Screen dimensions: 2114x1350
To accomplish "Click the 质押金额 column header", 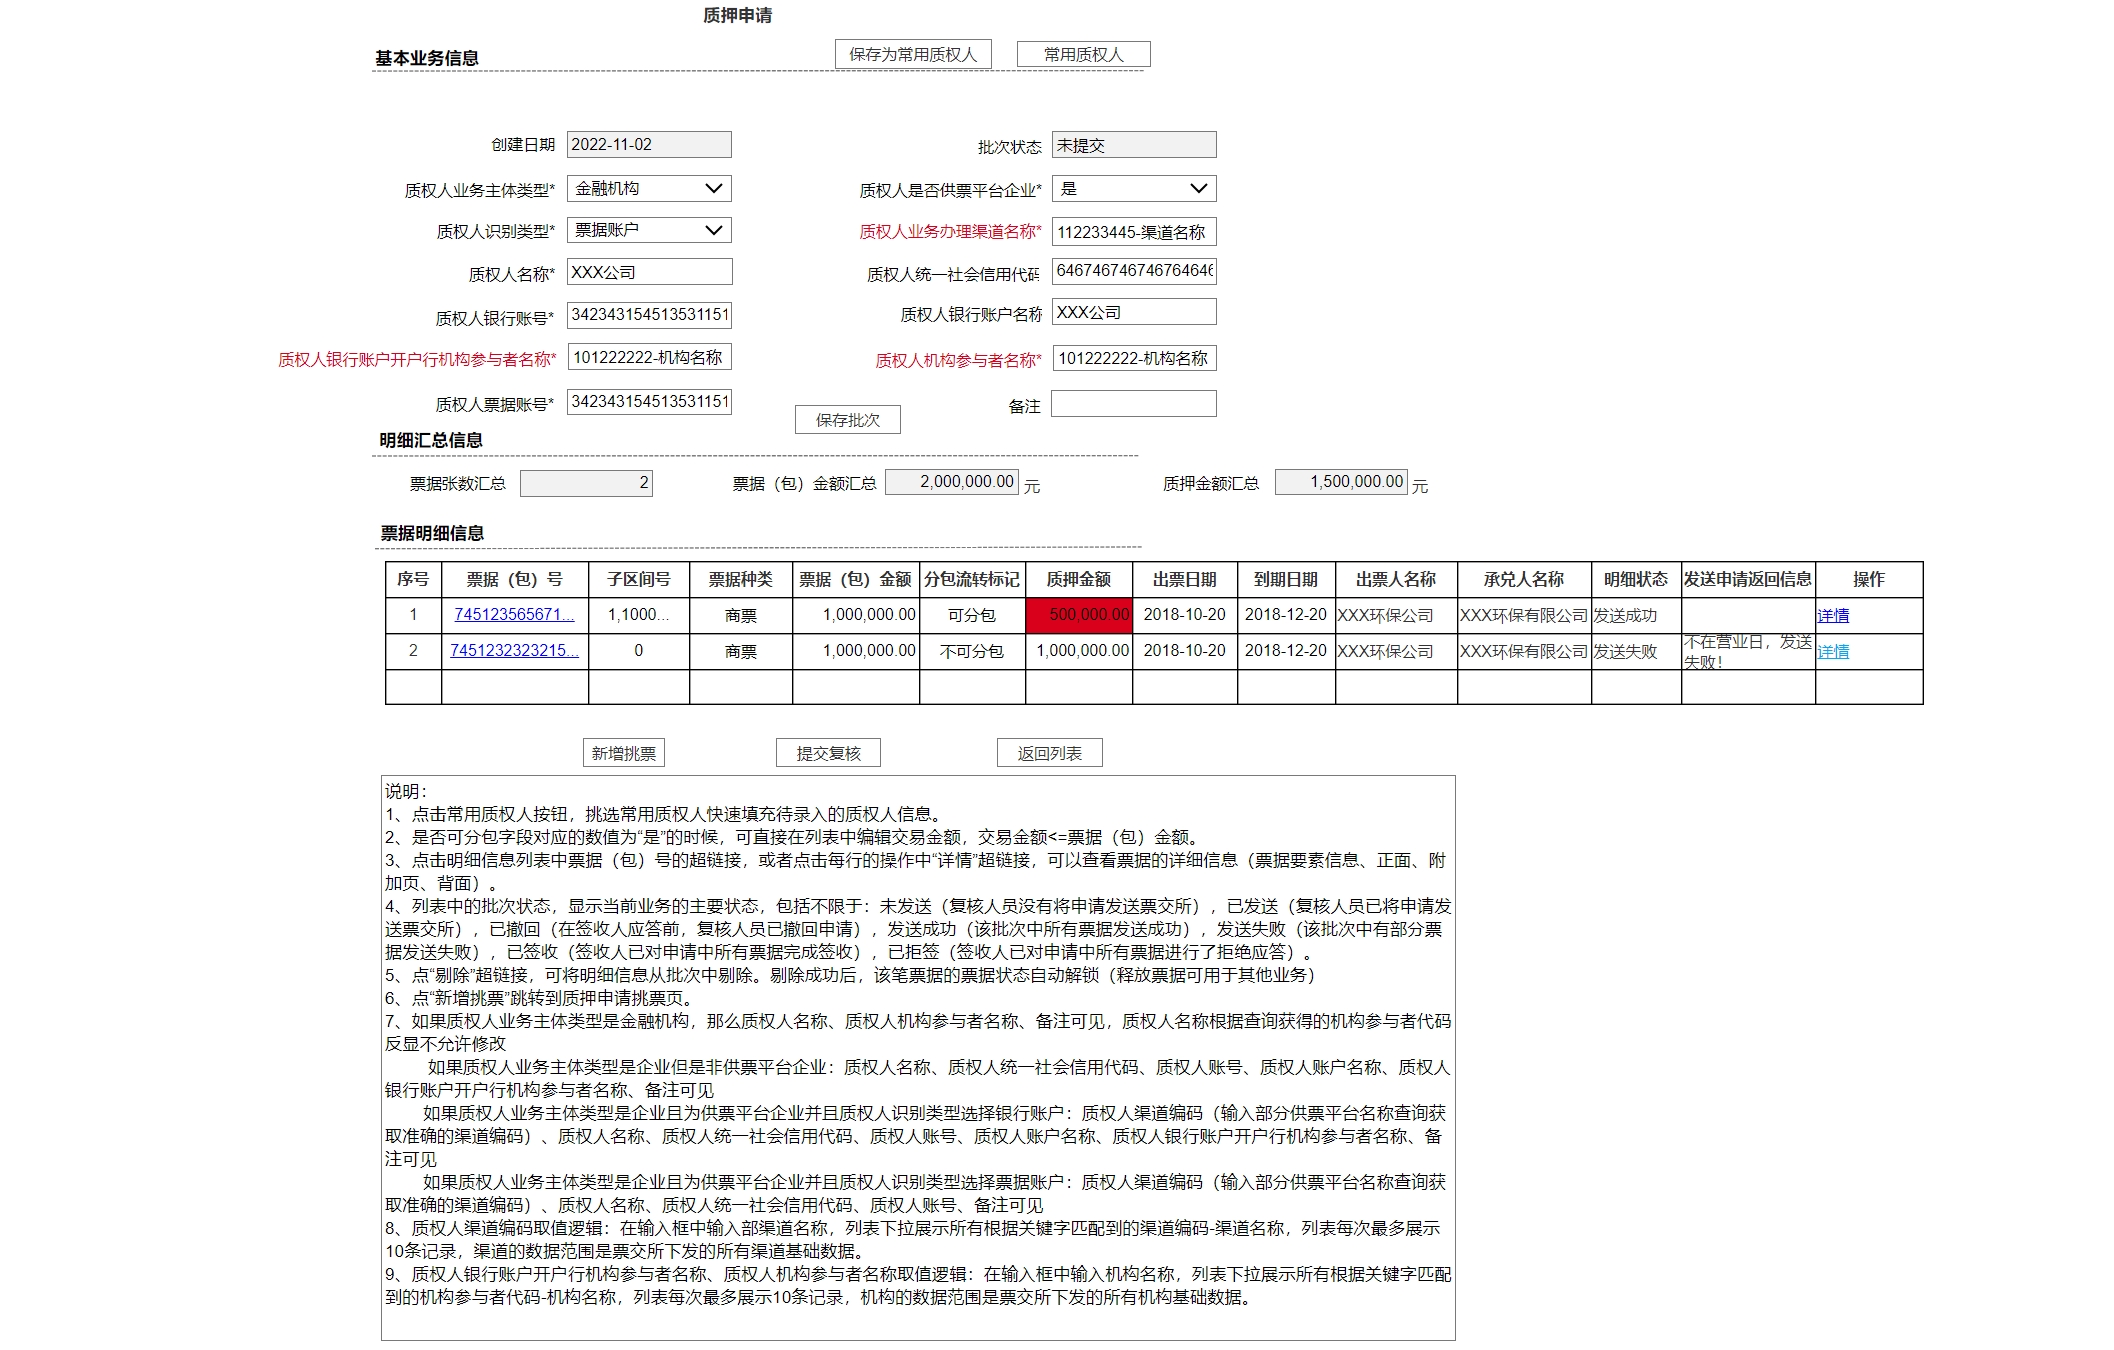I will (x=1079, y=579).
